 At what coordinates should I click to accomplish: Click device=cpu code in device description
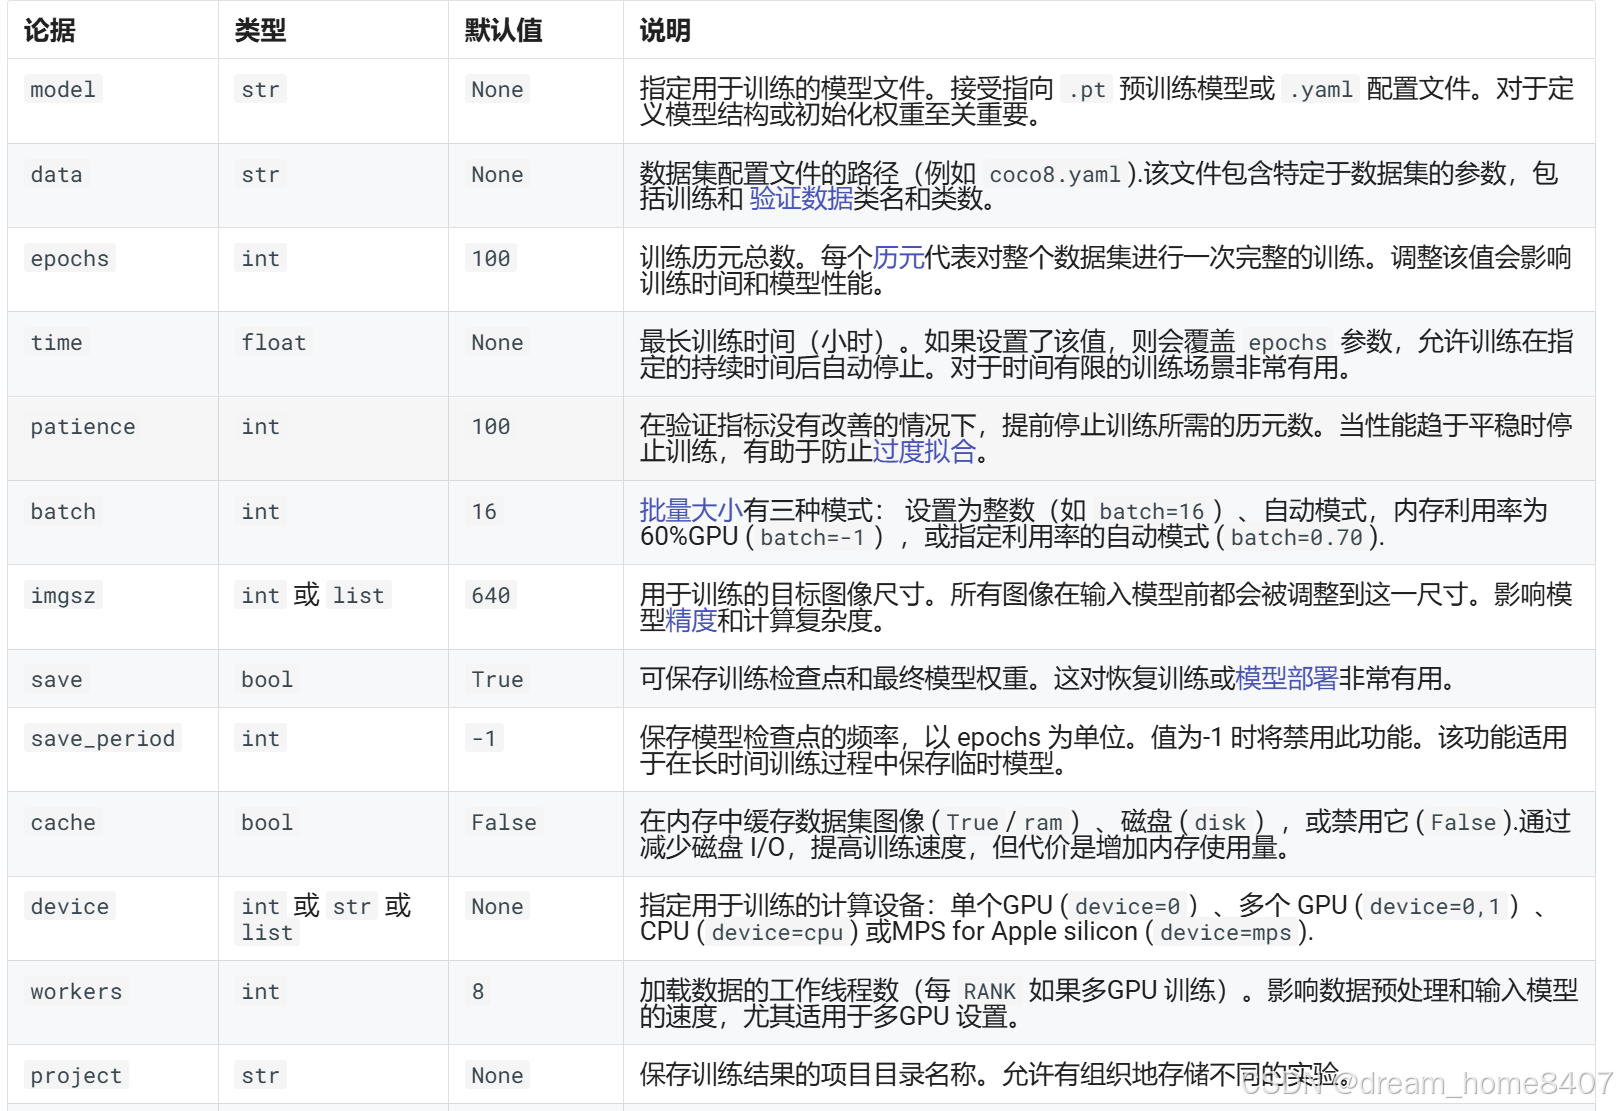click(778, 933)
